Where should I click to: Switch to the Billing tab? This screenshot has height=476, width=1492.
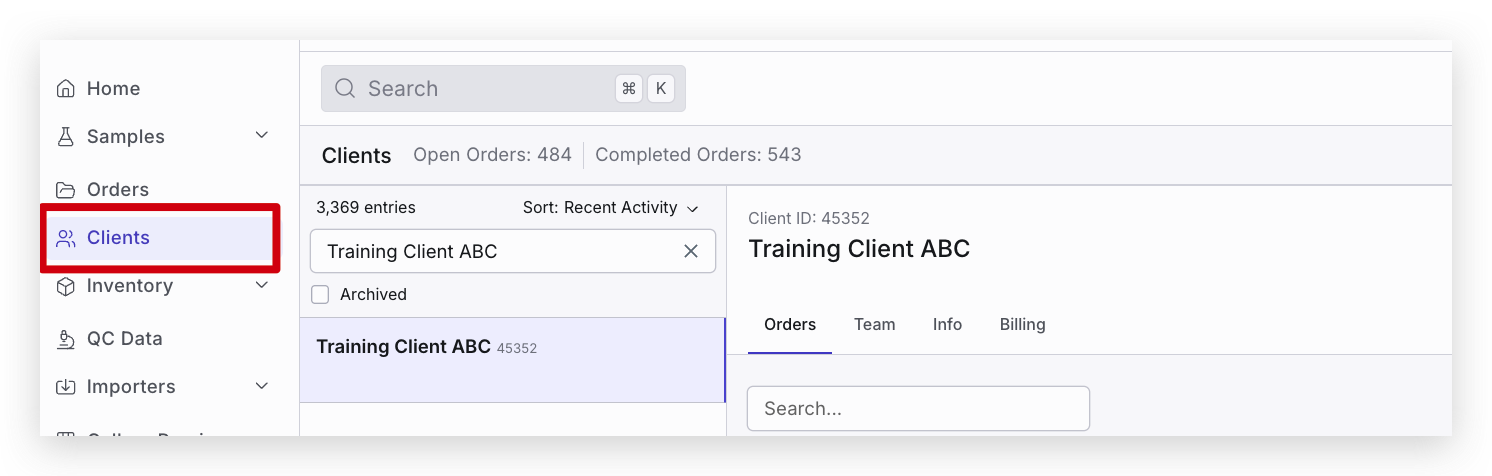pyautogui.click(x=1023, y=324)
